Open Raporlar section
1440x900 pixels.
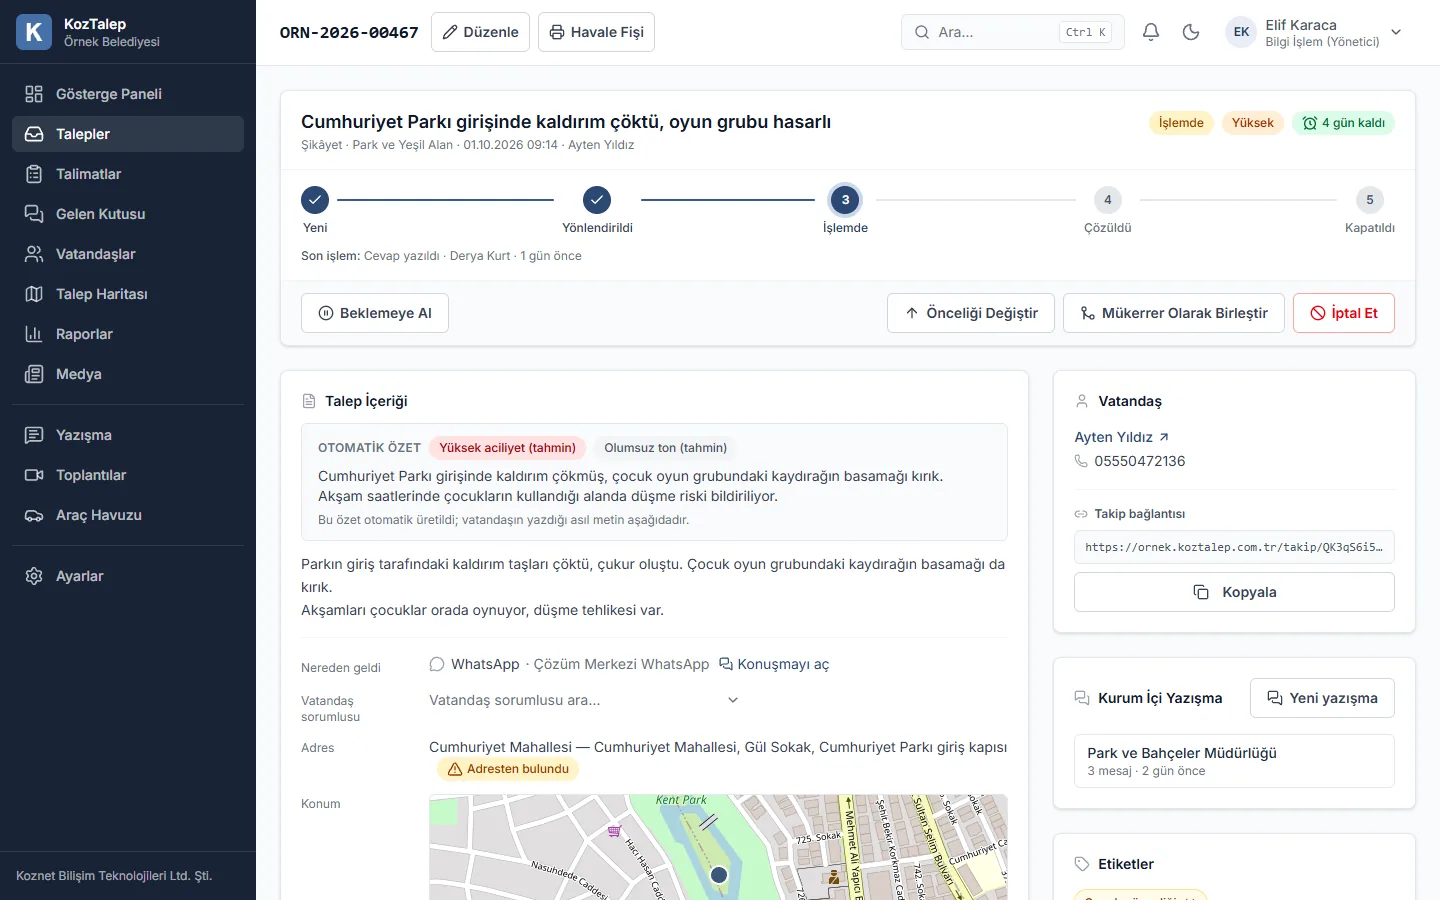pos(128,334)
